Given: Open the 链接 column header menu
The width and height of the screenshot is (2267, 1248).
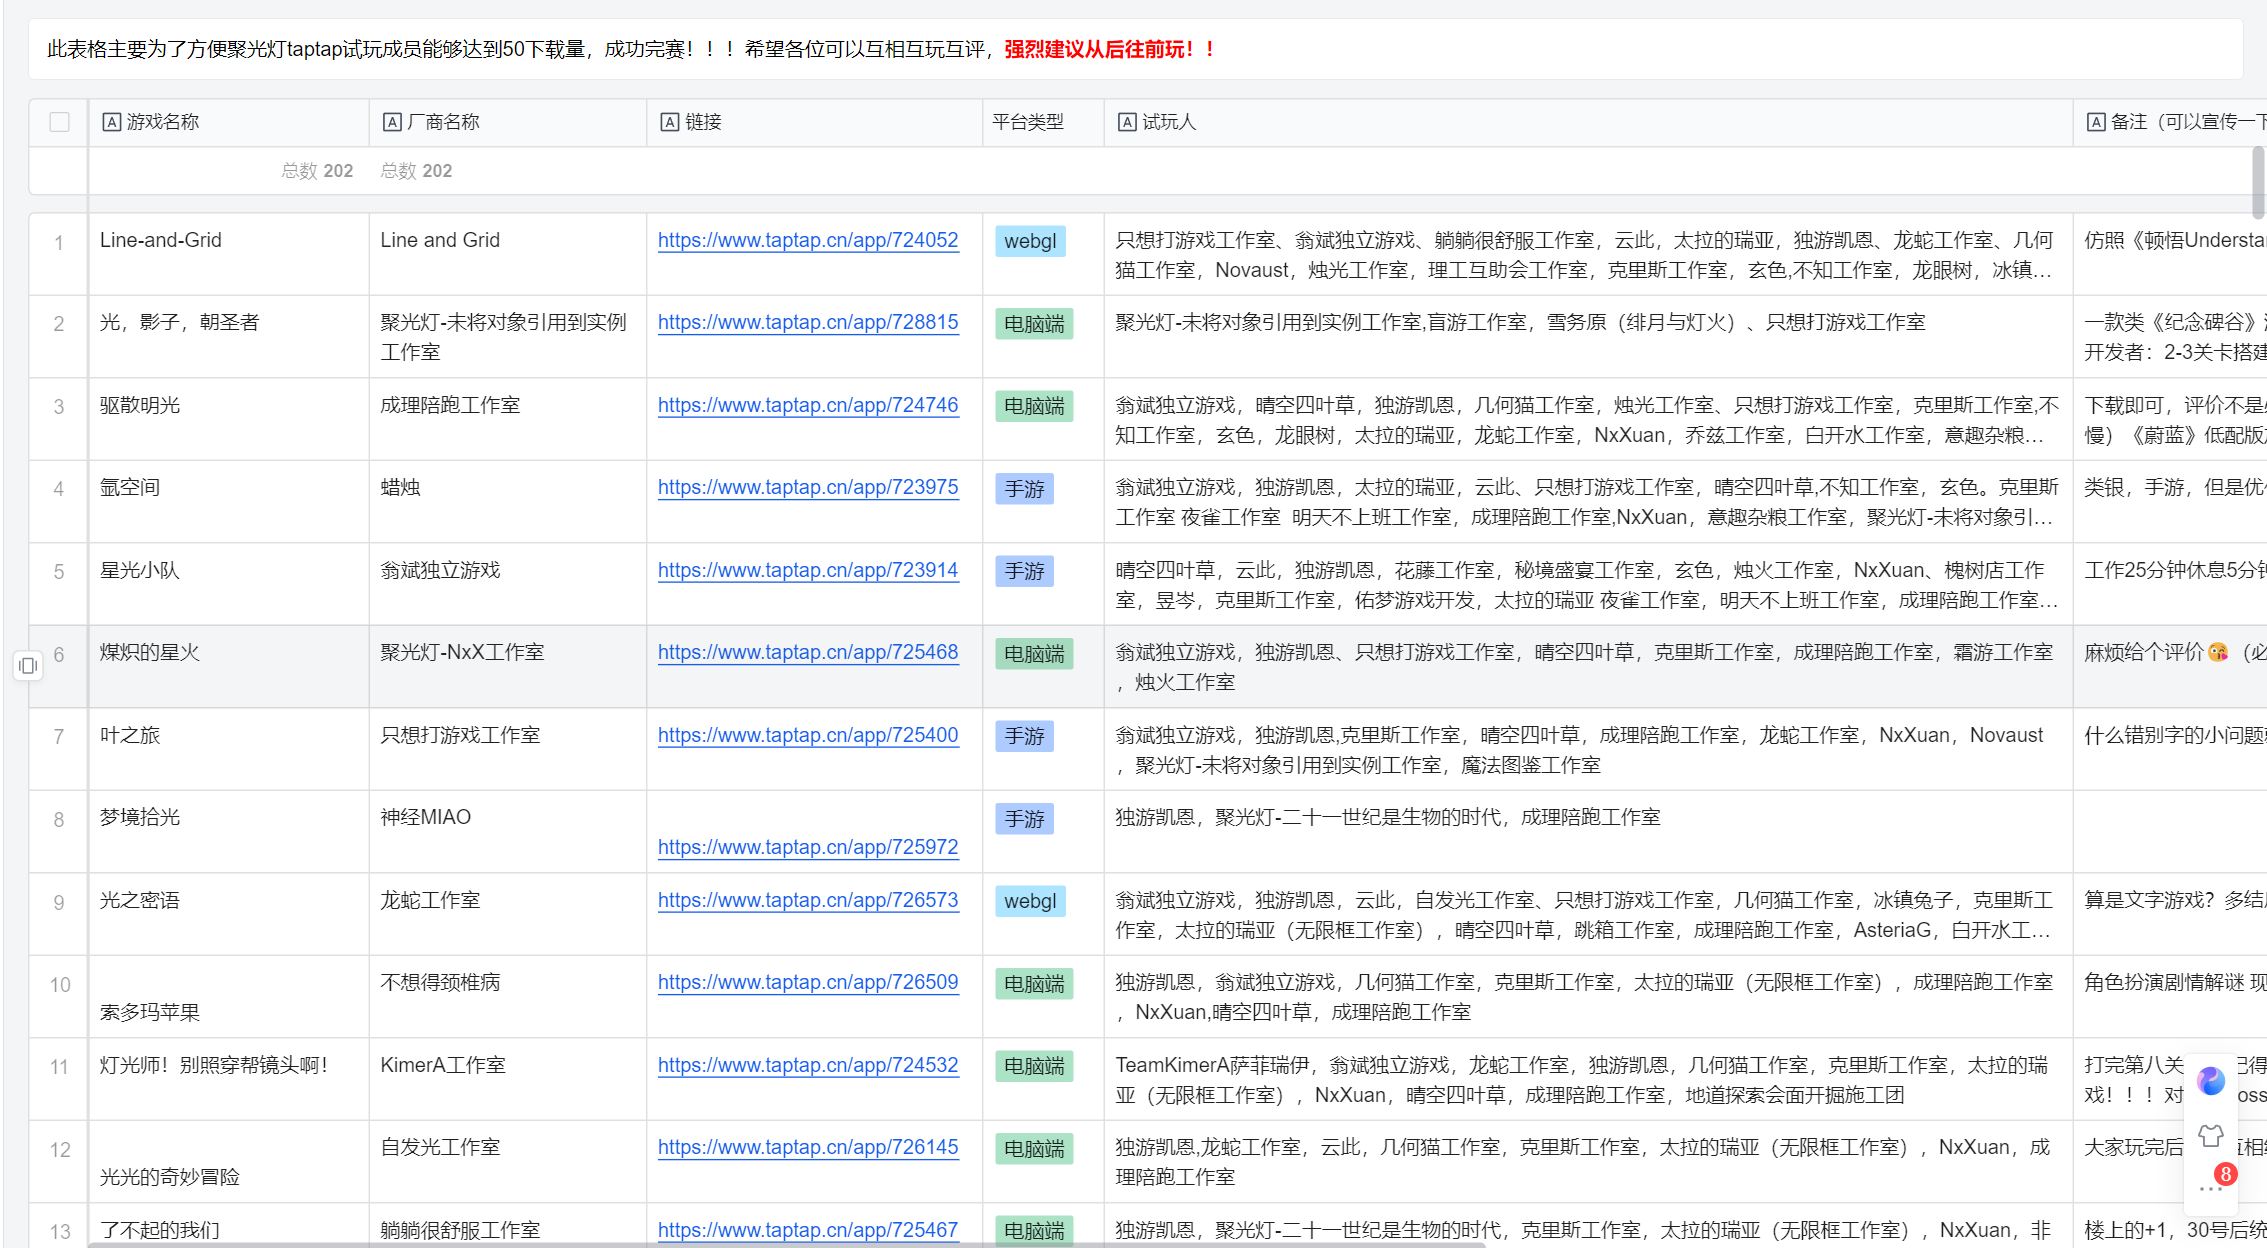Looking at the screenshot, I should (815, 122).
